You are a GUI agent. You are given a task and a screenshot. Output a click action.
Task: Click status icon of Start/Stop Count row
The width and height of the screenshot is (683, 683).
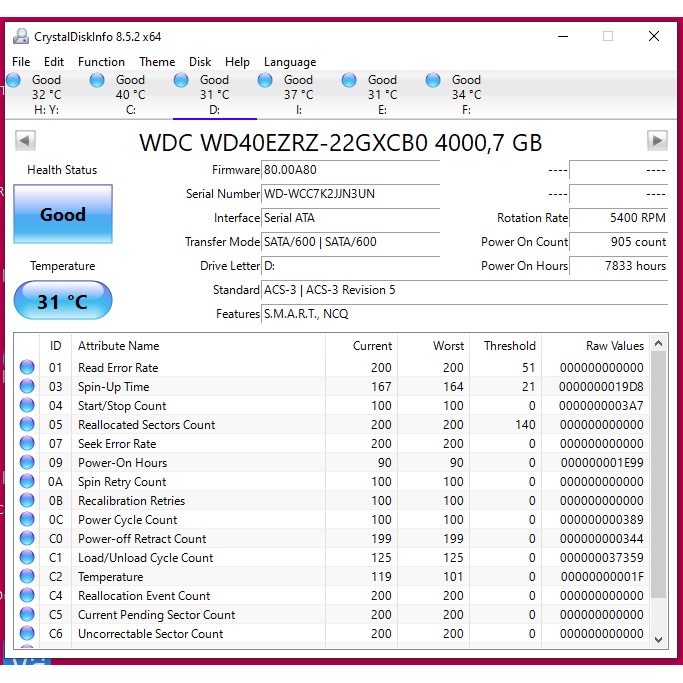coord(27,406)
